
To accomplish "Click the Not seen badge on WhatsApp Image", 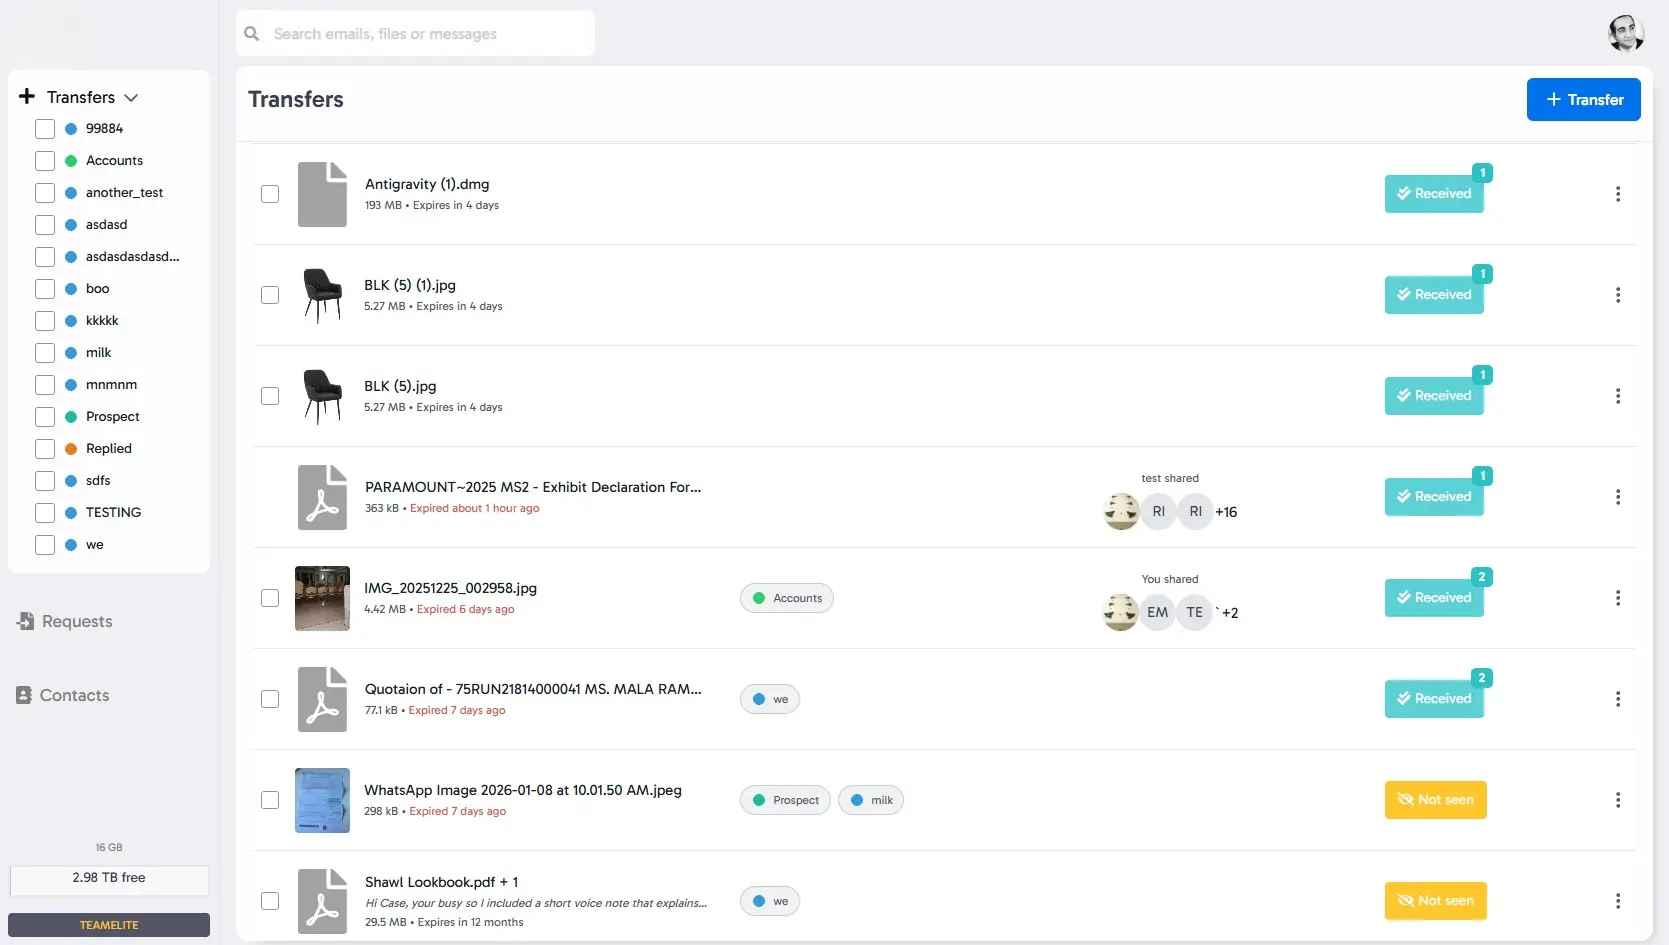I will 1435,800.
